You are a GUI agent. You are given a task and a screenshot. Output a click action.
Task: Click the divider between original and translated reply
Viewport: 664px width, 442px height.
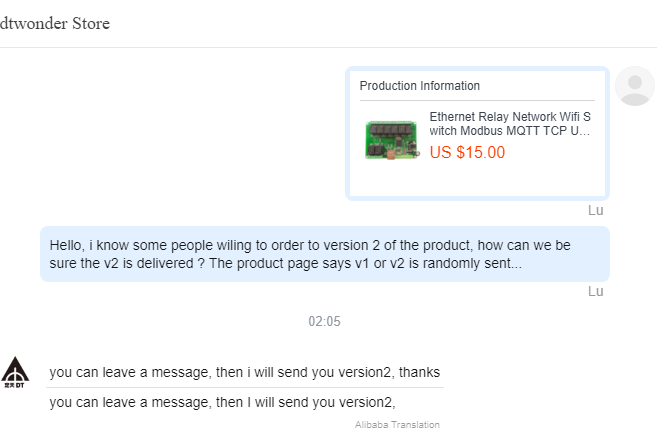pyautogui.click(x=245, y=387)
